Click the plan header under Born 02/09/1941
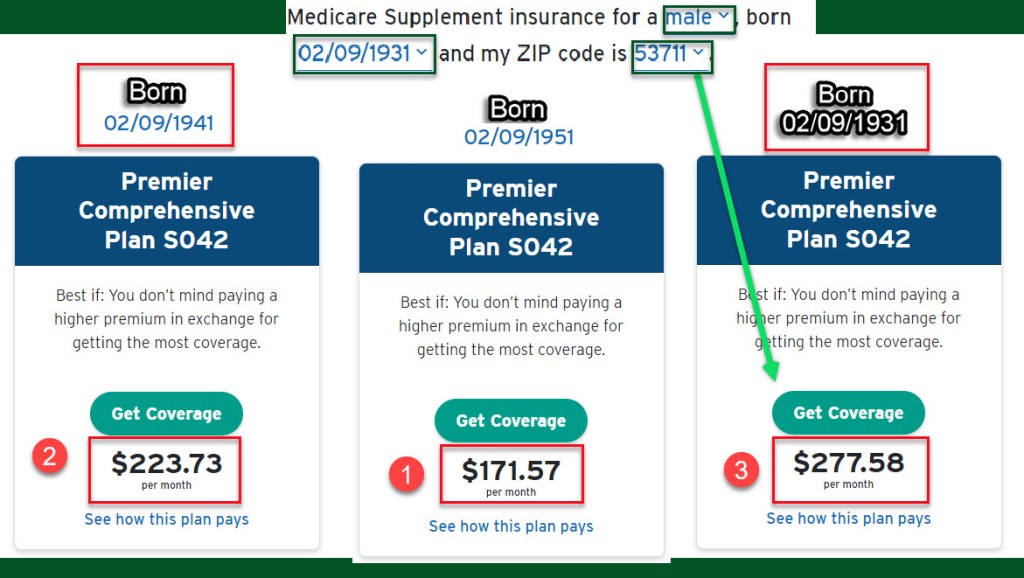Viewport: 1024px width, 578px height. [x=166, y=211]
